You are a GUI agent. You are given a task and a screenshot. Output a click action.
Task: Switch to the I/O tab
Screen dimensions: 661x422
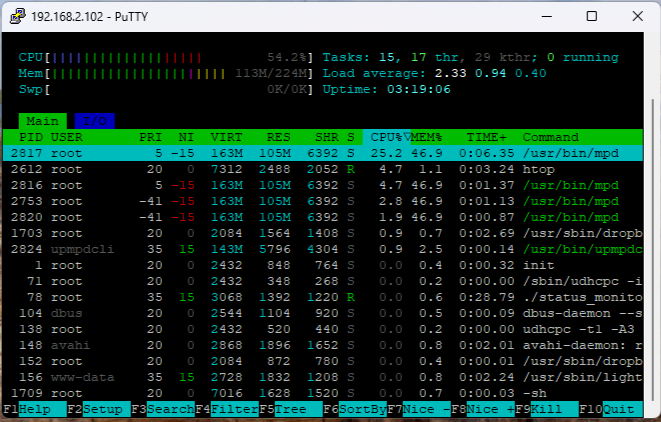click(x=94, y=120)
